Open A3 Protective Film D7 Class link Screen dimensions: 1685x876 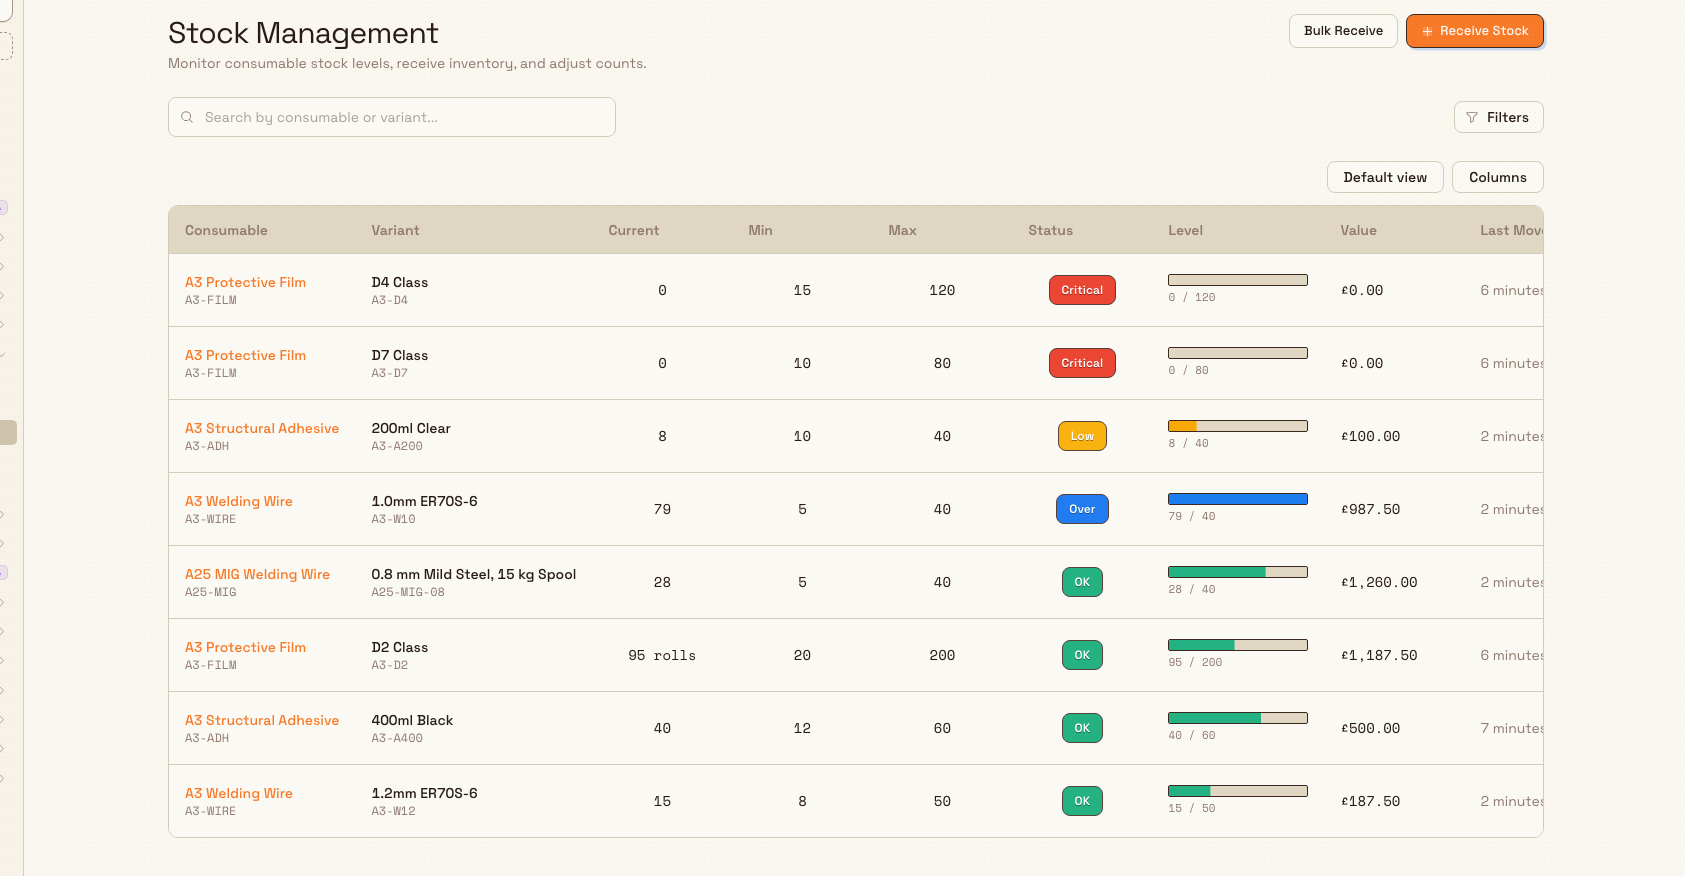coord(245,355)
